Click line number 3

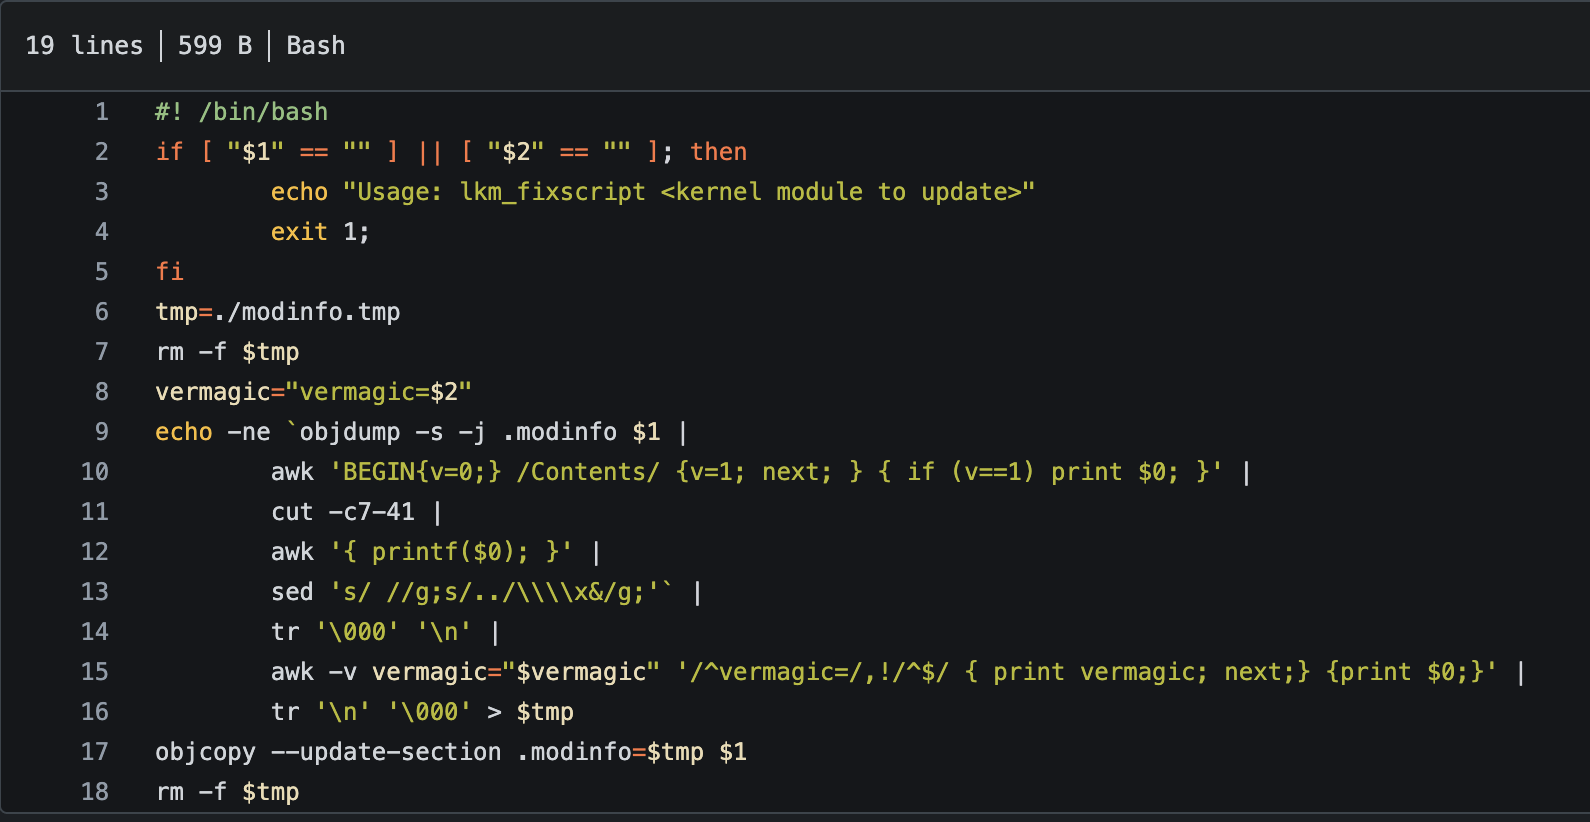102,192
